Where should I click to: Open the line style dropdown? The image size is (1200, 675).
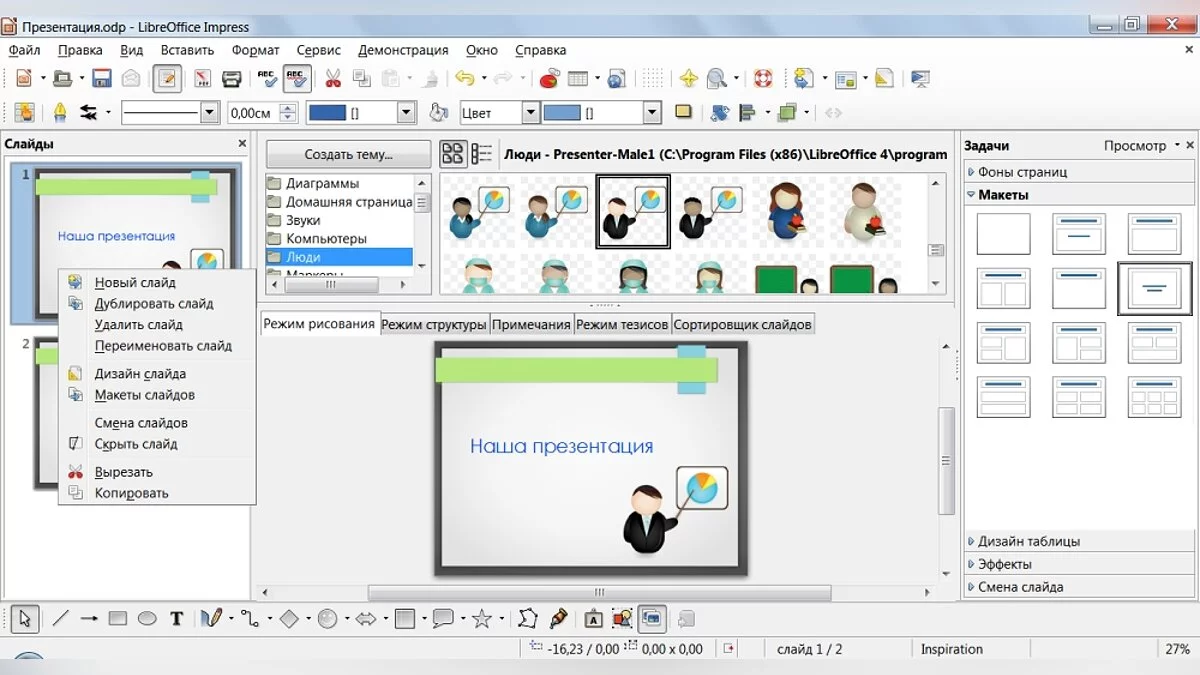pos(209,113)
